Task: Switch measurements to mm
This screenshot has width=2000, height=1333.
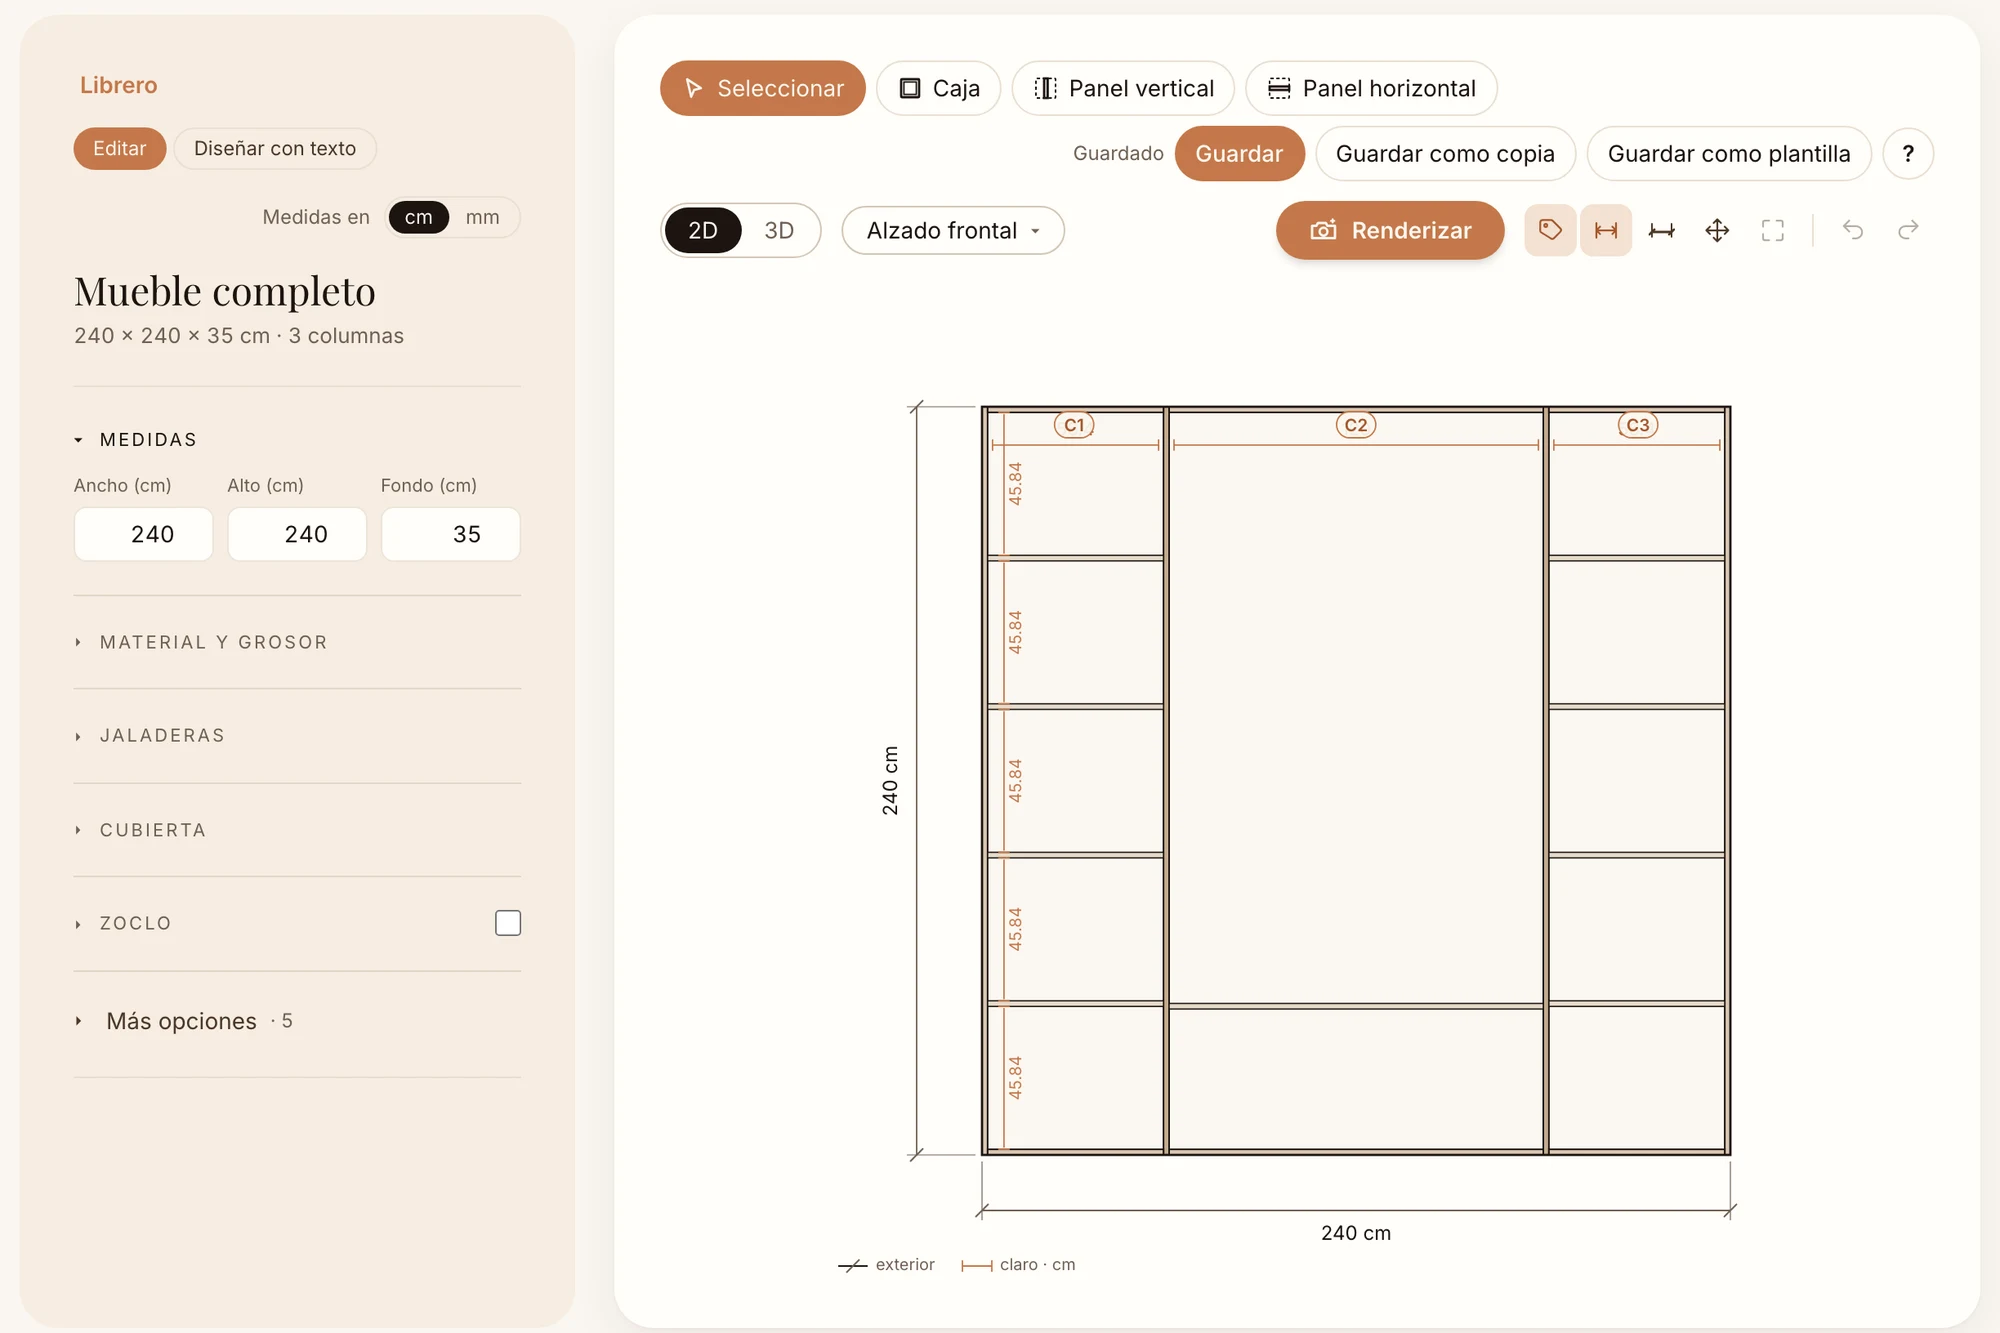Action: click(x=482, y=217)
